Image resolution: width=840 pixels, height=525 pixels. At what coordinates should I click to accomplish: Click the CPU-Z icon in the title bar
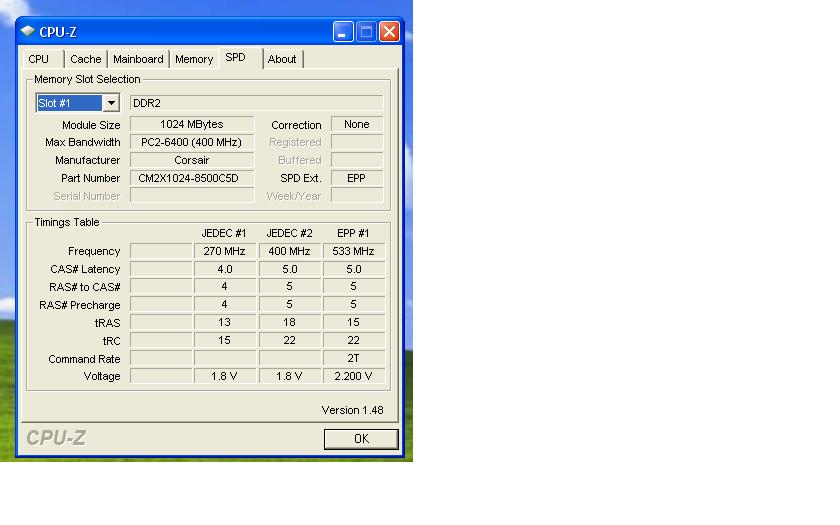pos(28,32)
